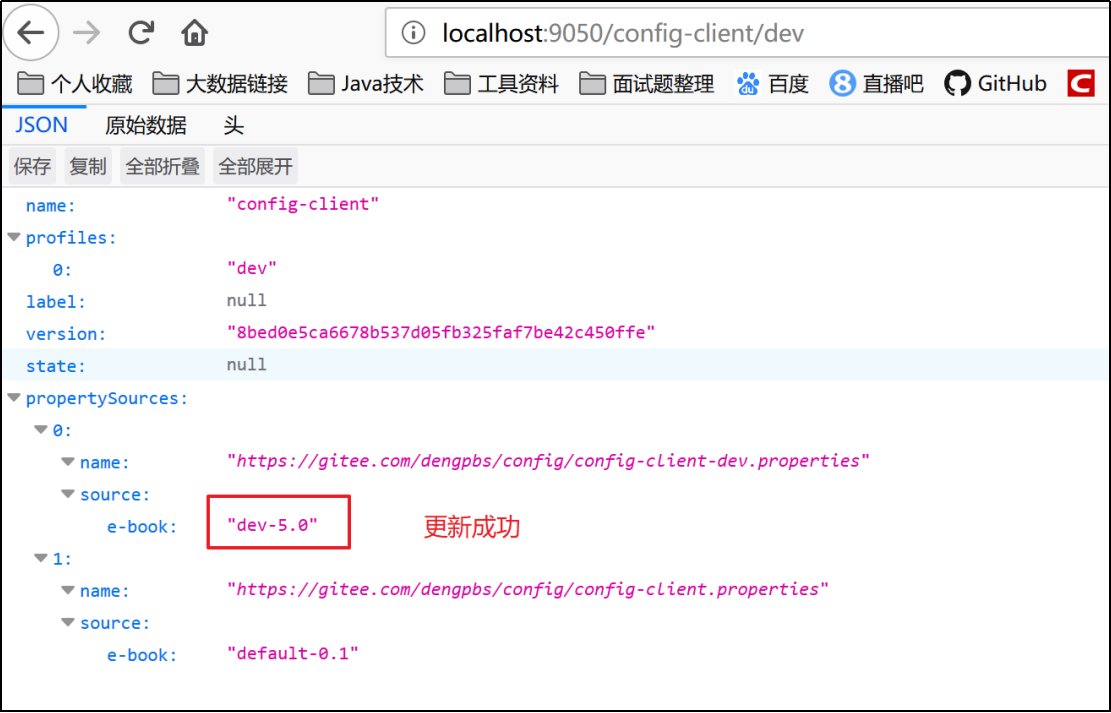Collapse the propertySources node
This screenshot has width=1111, height=713.
click(13, 398)
